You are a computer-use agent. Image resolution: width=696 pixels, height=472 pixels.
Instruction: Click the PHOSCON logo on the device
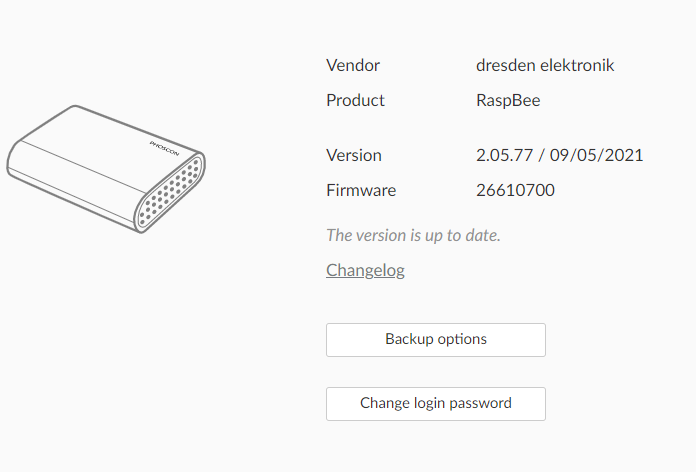(164, 149)
